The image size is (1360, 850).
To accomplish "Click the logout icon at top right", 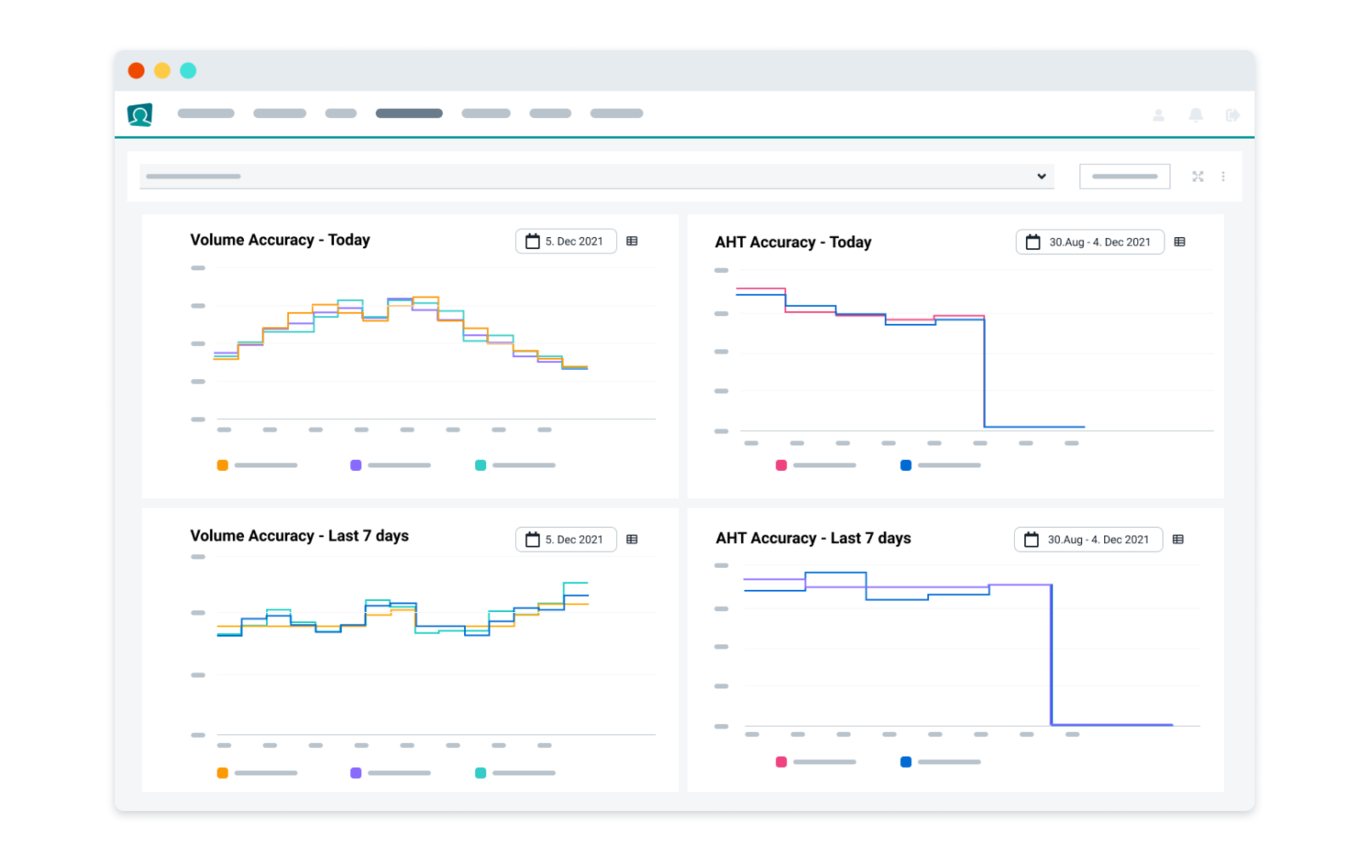I will (x=1231, y=114).
